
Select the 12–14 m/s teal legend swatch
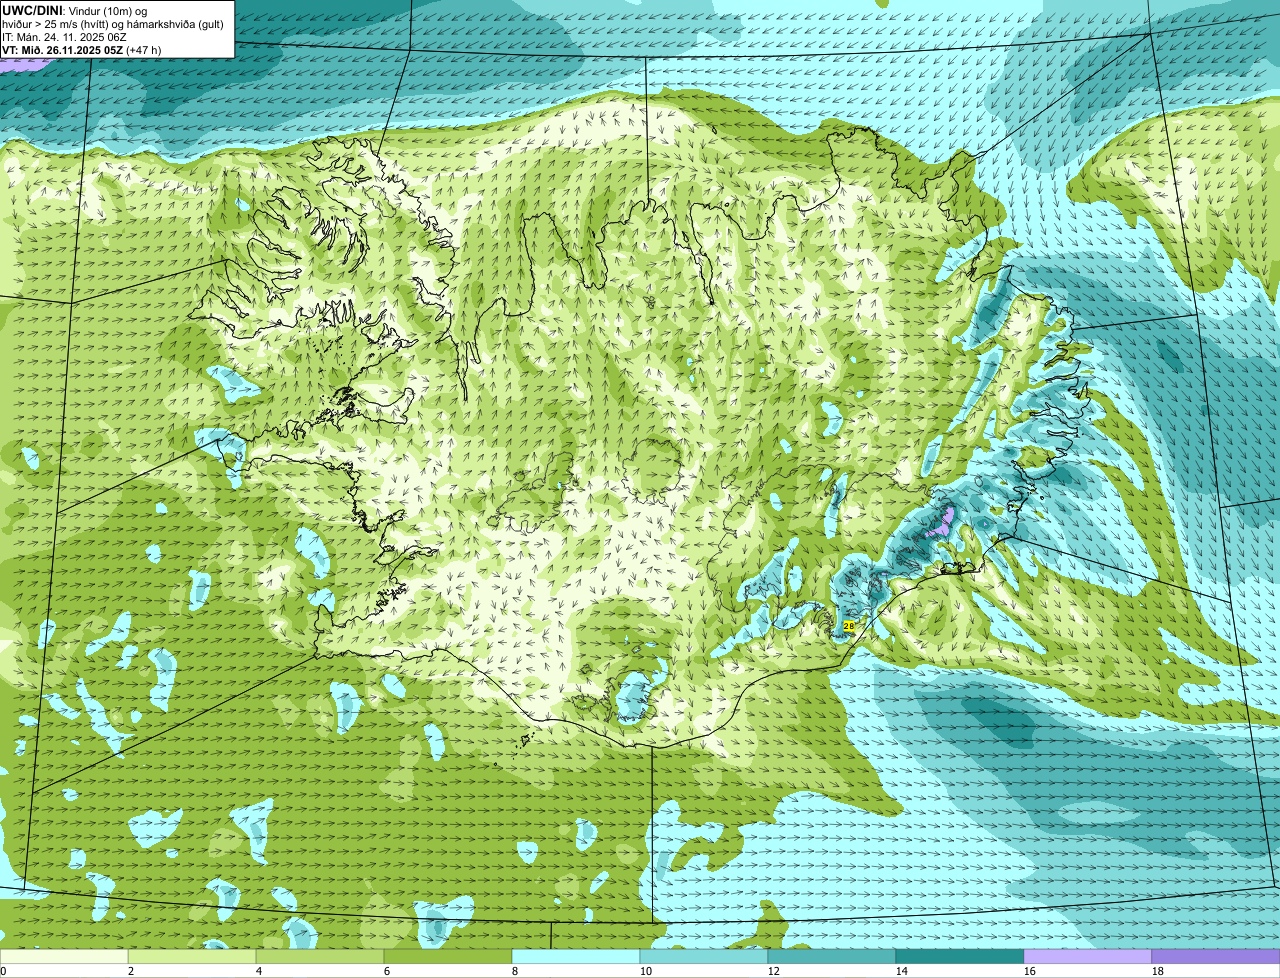pos(832,957)
